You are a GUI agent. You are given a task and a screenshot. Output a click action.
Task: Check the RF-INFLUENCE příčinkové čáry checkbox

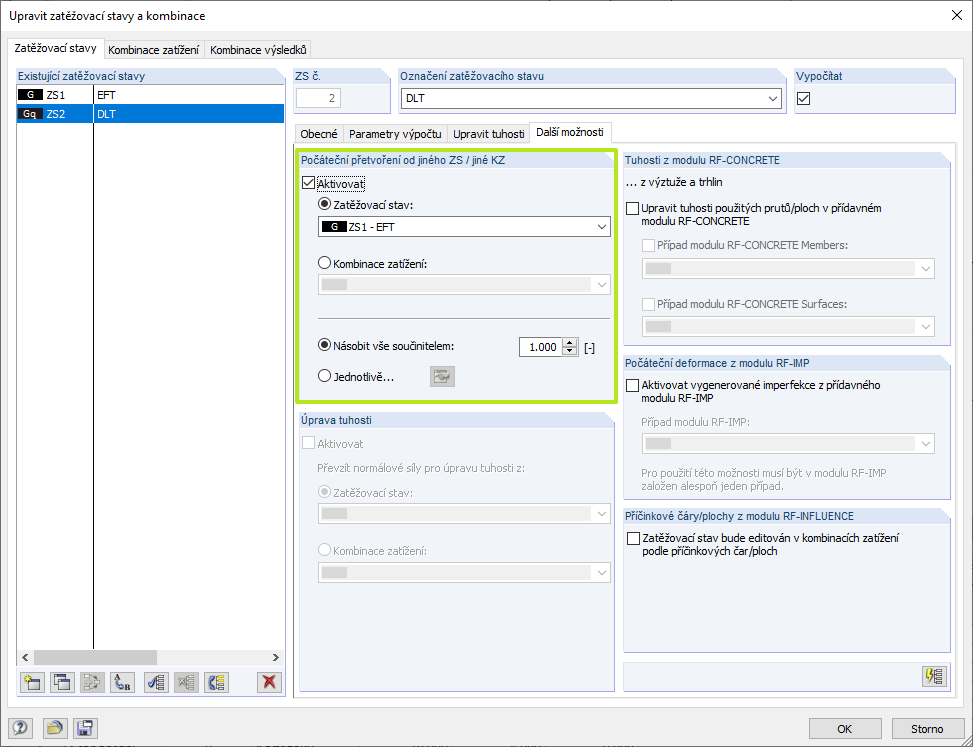click(x=633, y=539)
